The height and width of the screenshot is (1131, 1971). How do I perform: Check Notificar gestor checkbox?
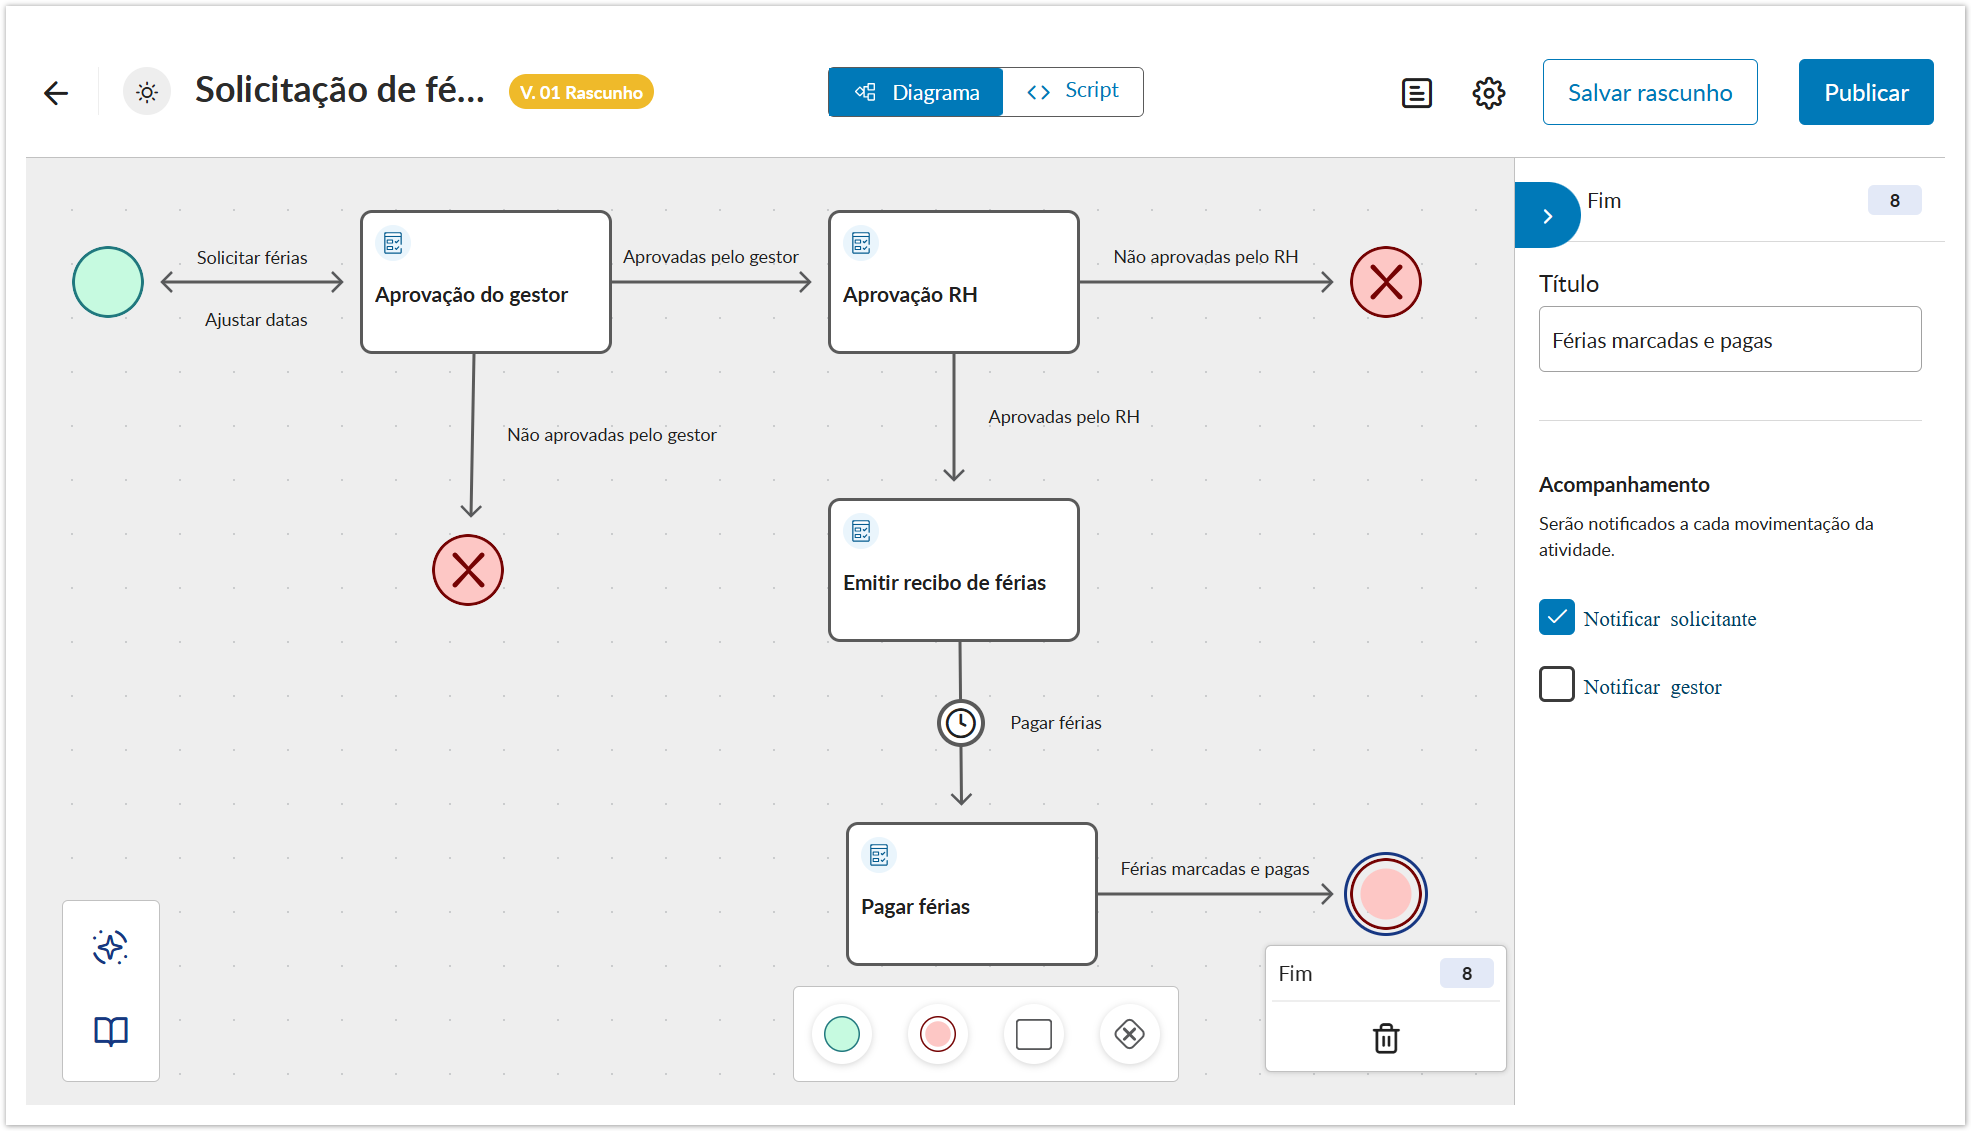coord(1557,685)
